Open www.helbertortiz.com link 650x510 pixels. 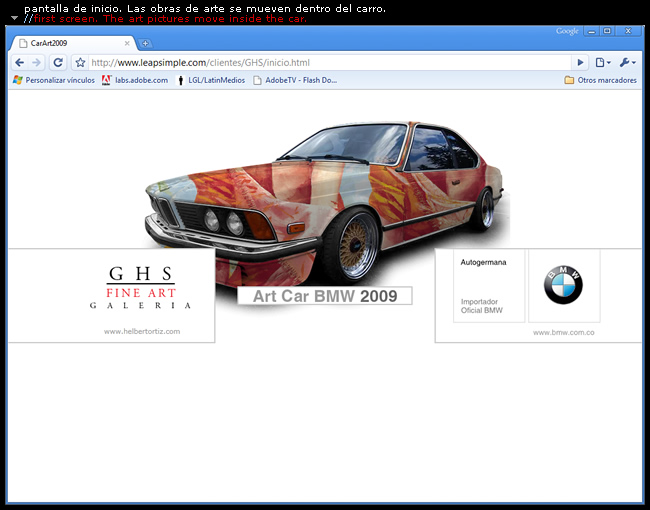(141, 331)
